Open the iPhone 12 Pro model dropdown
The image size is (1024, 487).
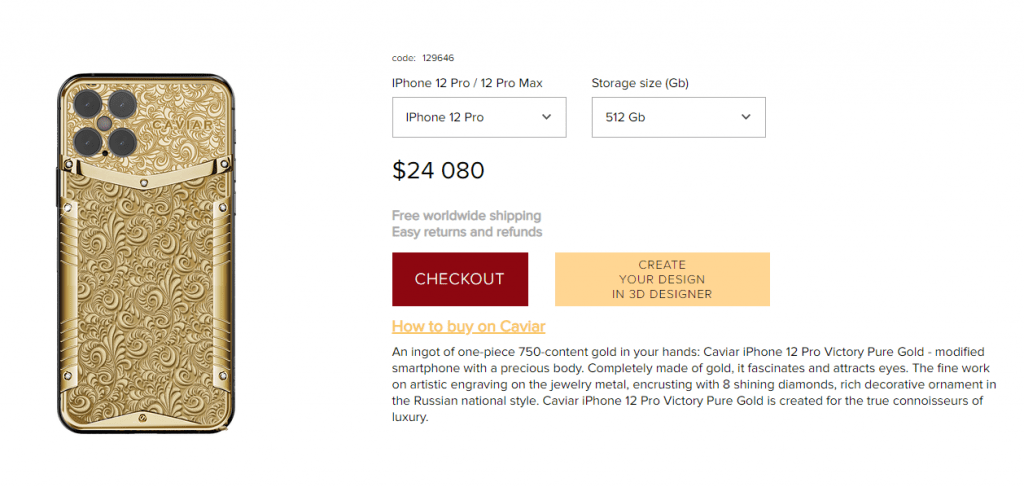click(479, 118)
